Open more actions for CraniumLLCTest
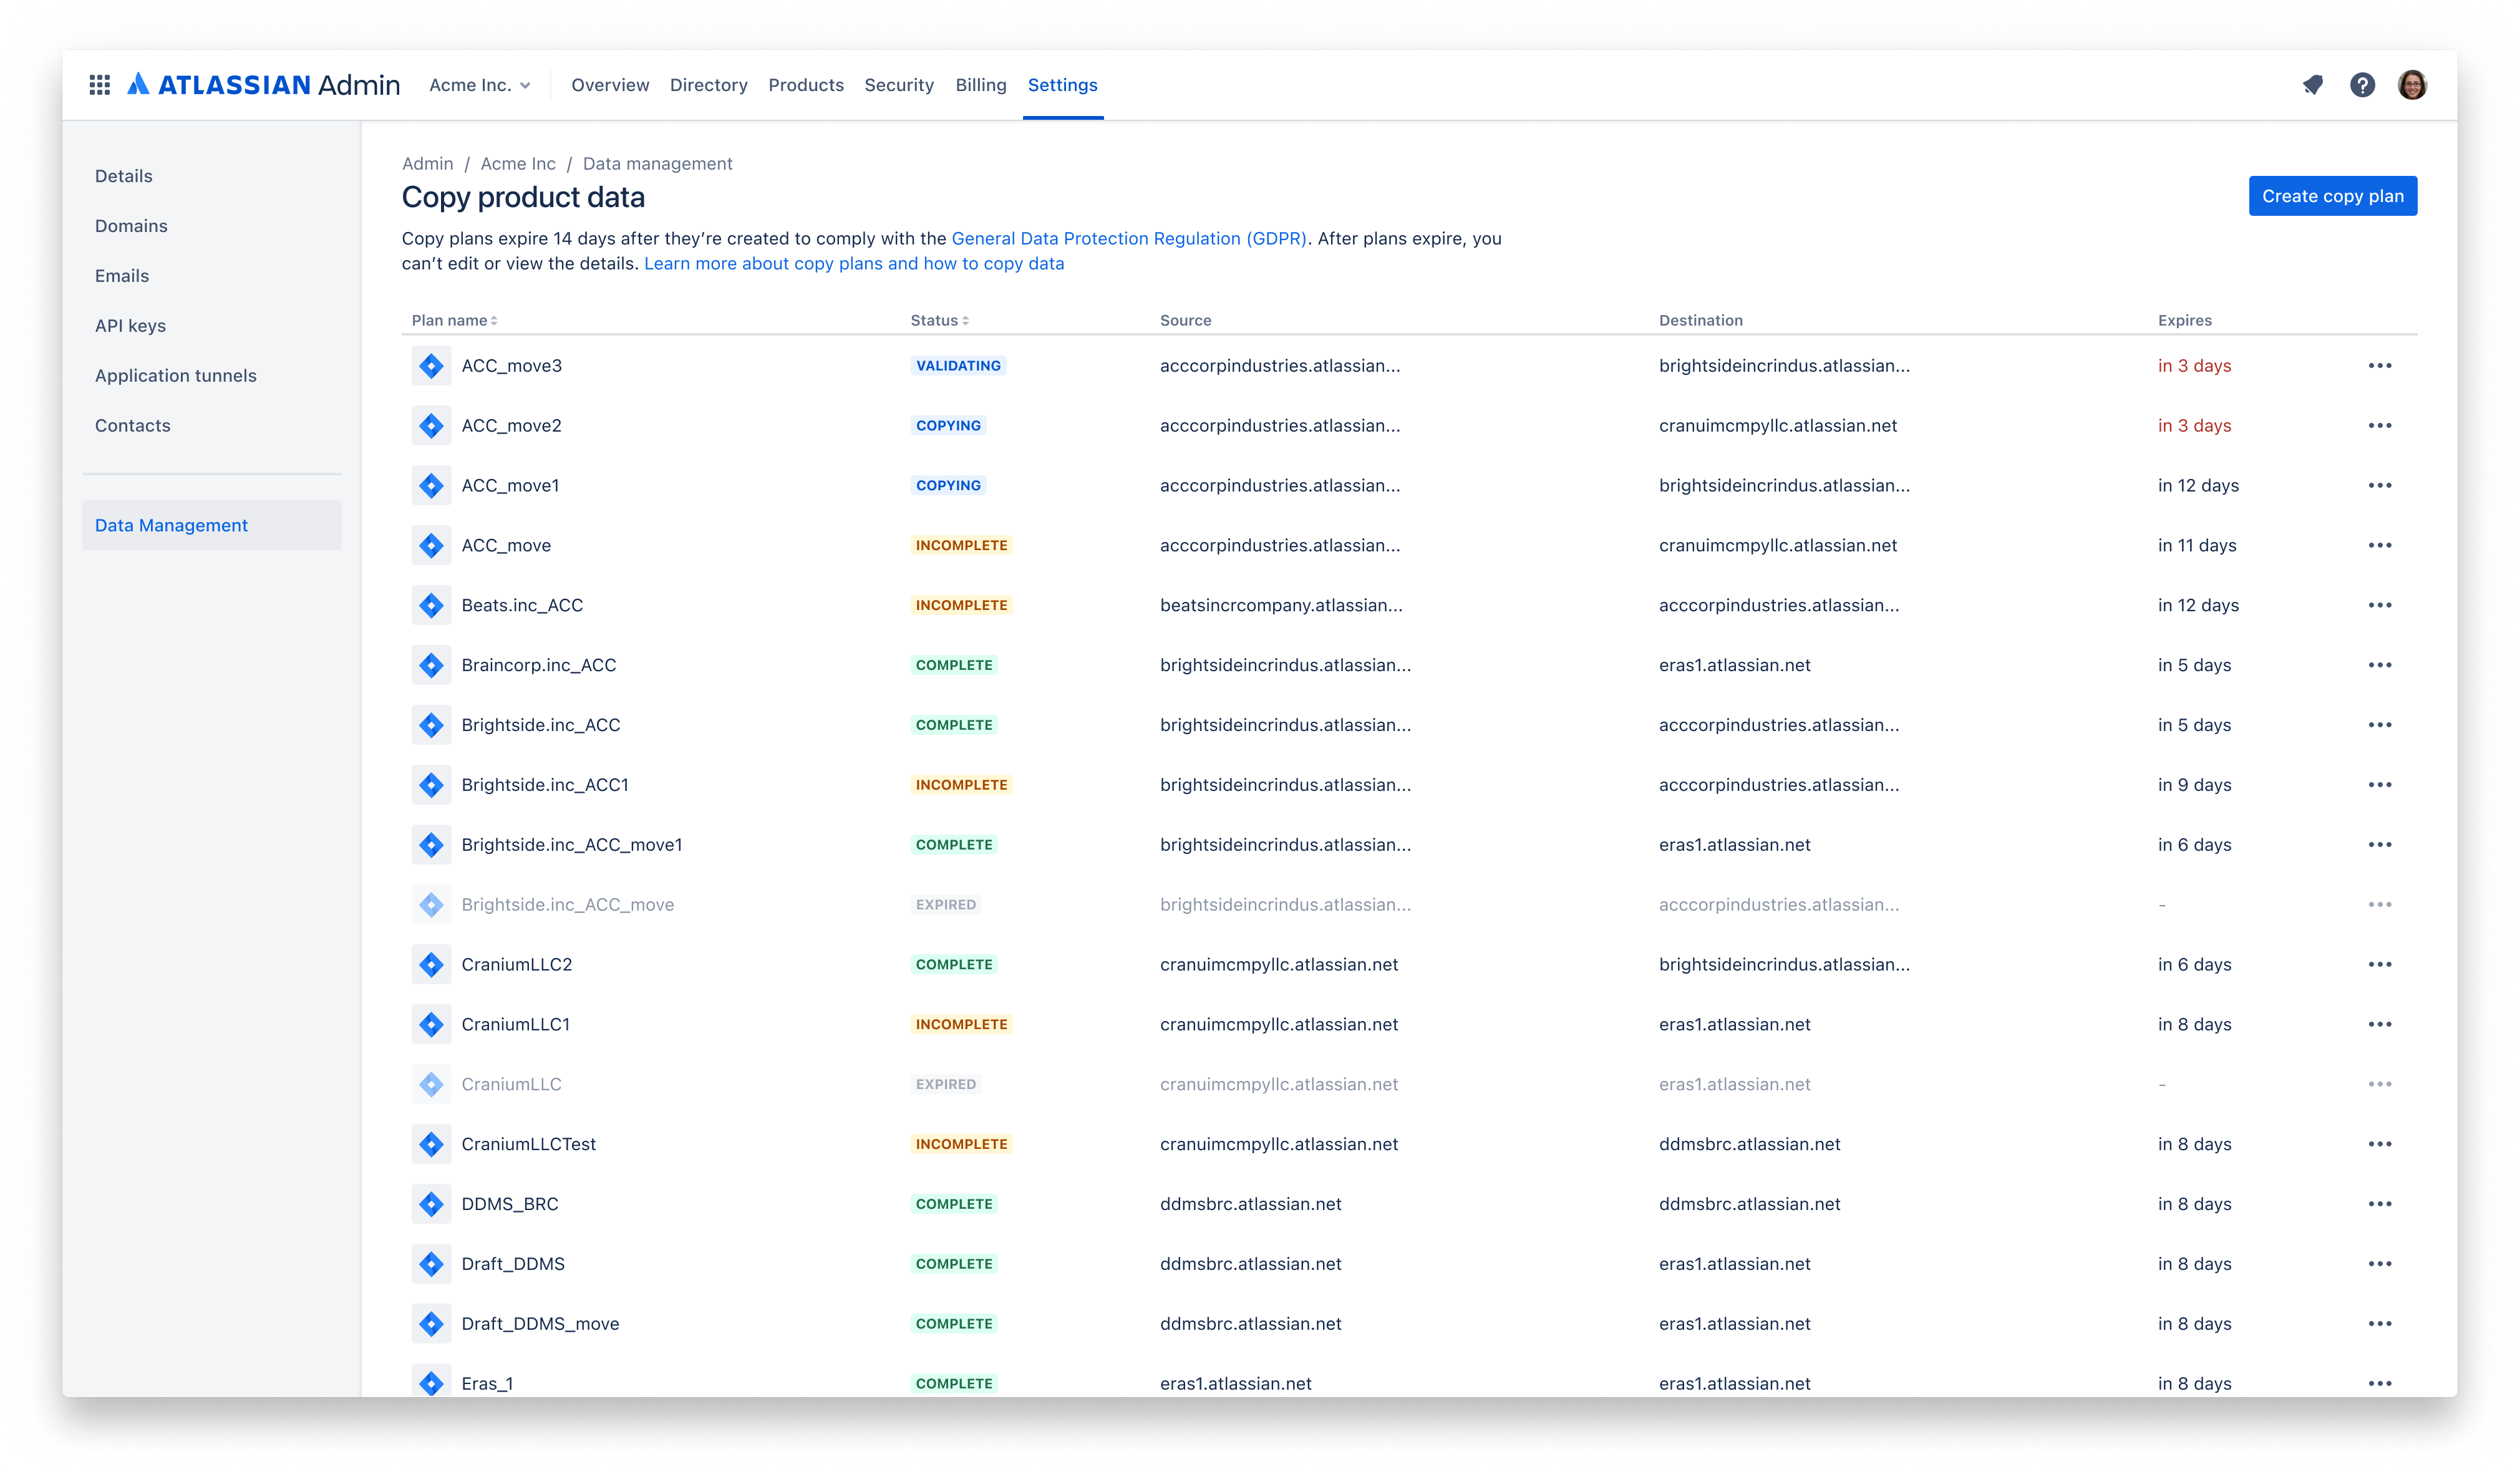 [x=2380, y=1144]
